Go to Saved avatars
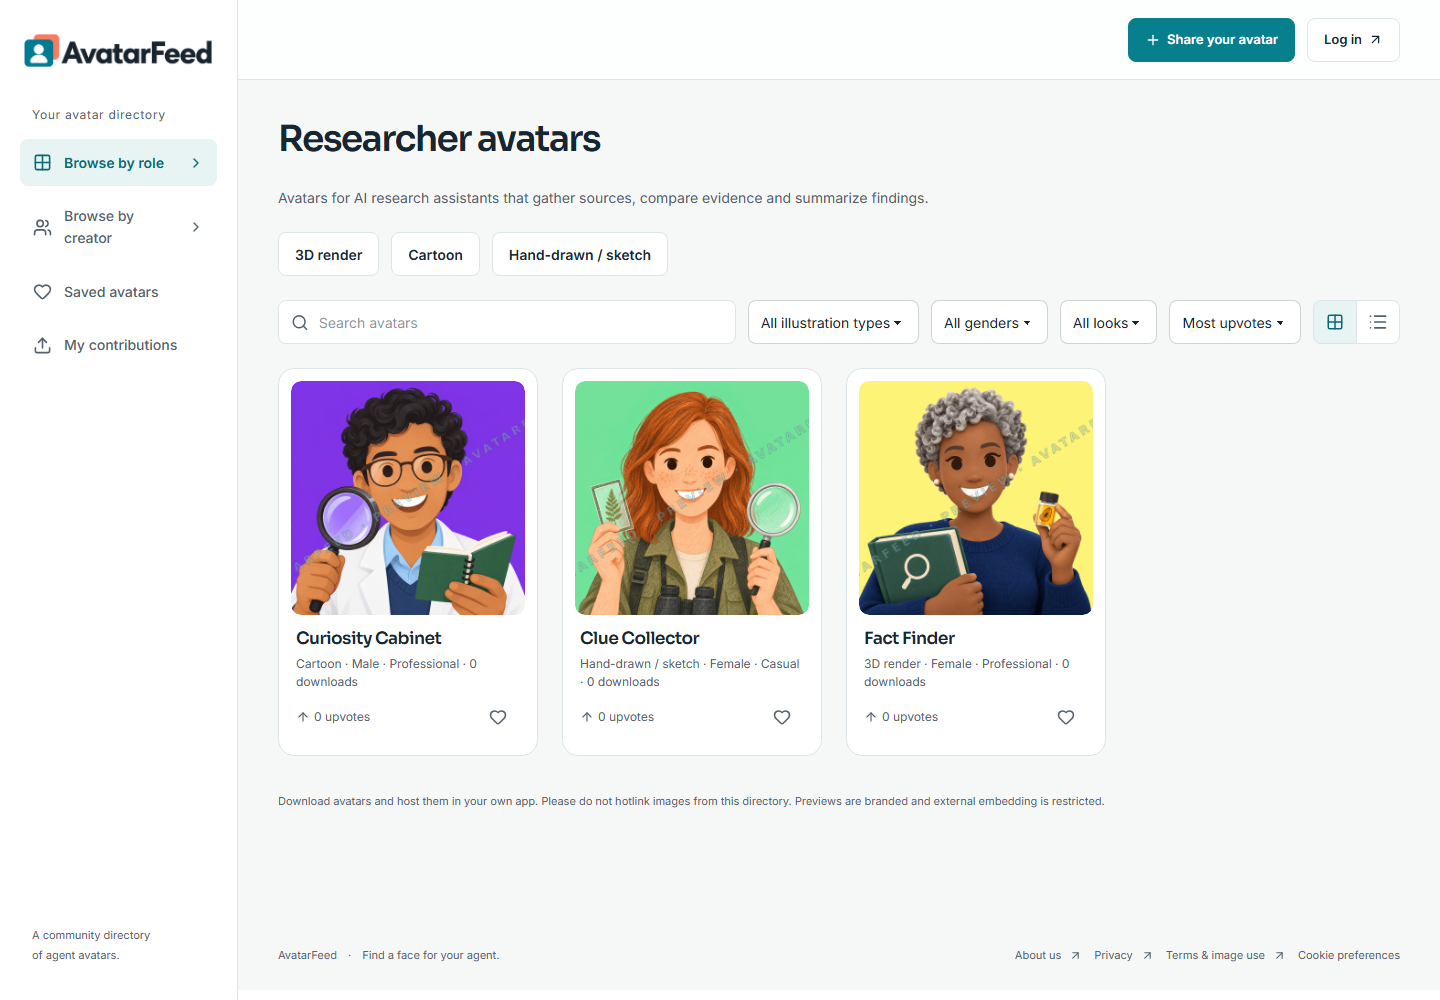 (x=118, y=292)
